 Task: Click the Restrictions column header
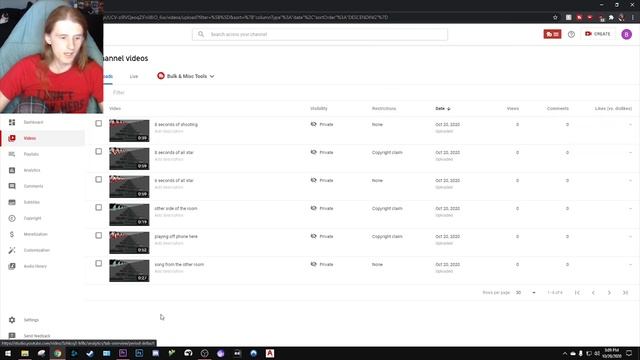click(384, 109)
